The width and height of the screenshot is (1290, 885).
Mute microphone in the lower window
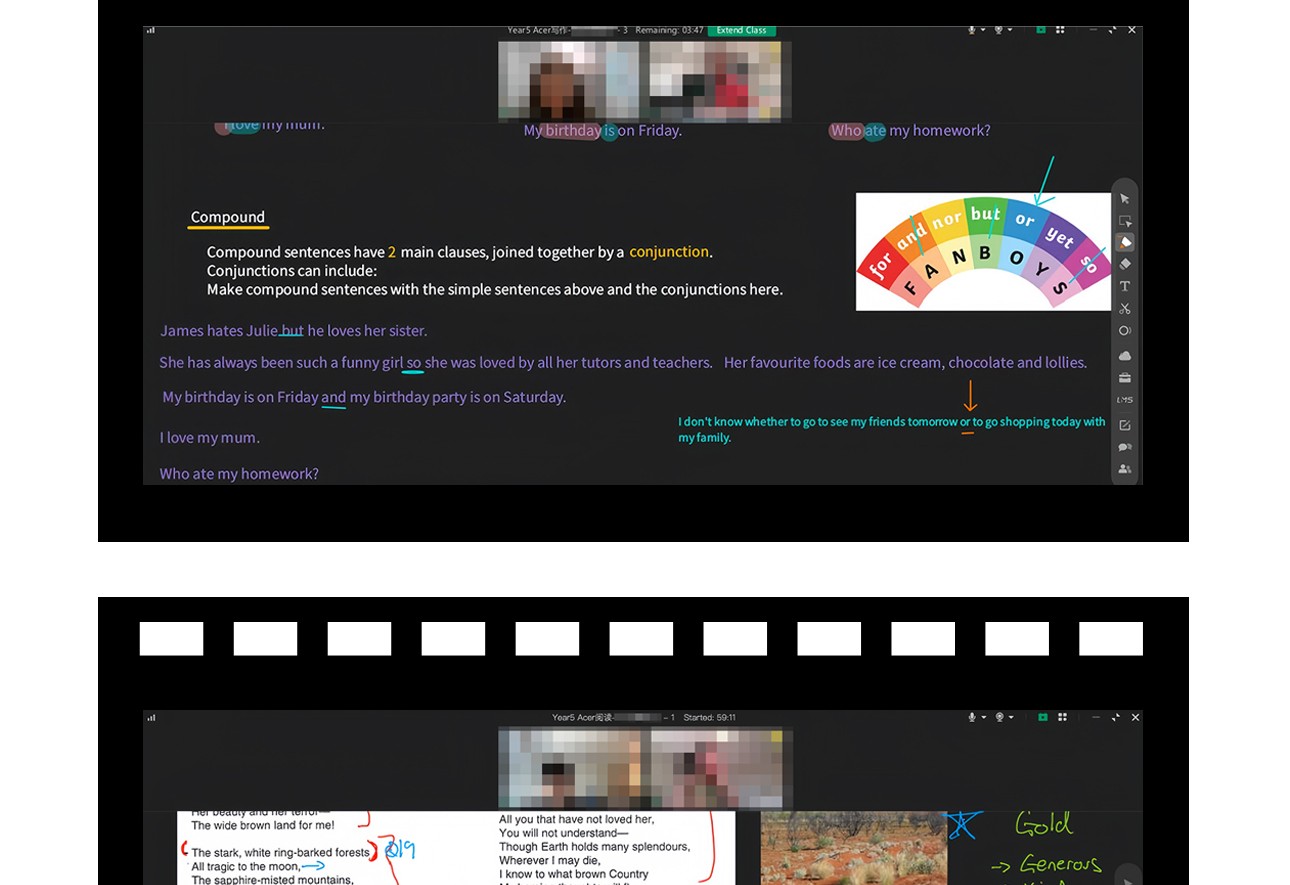click(971, 717)
